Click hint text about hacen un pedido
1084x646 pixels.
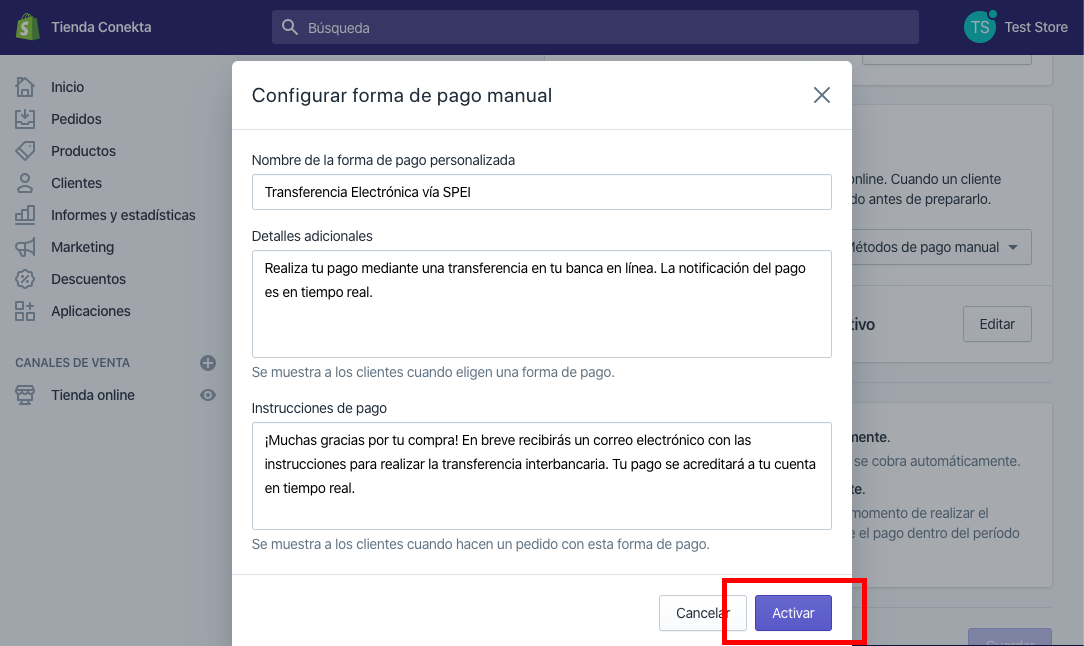480,544
